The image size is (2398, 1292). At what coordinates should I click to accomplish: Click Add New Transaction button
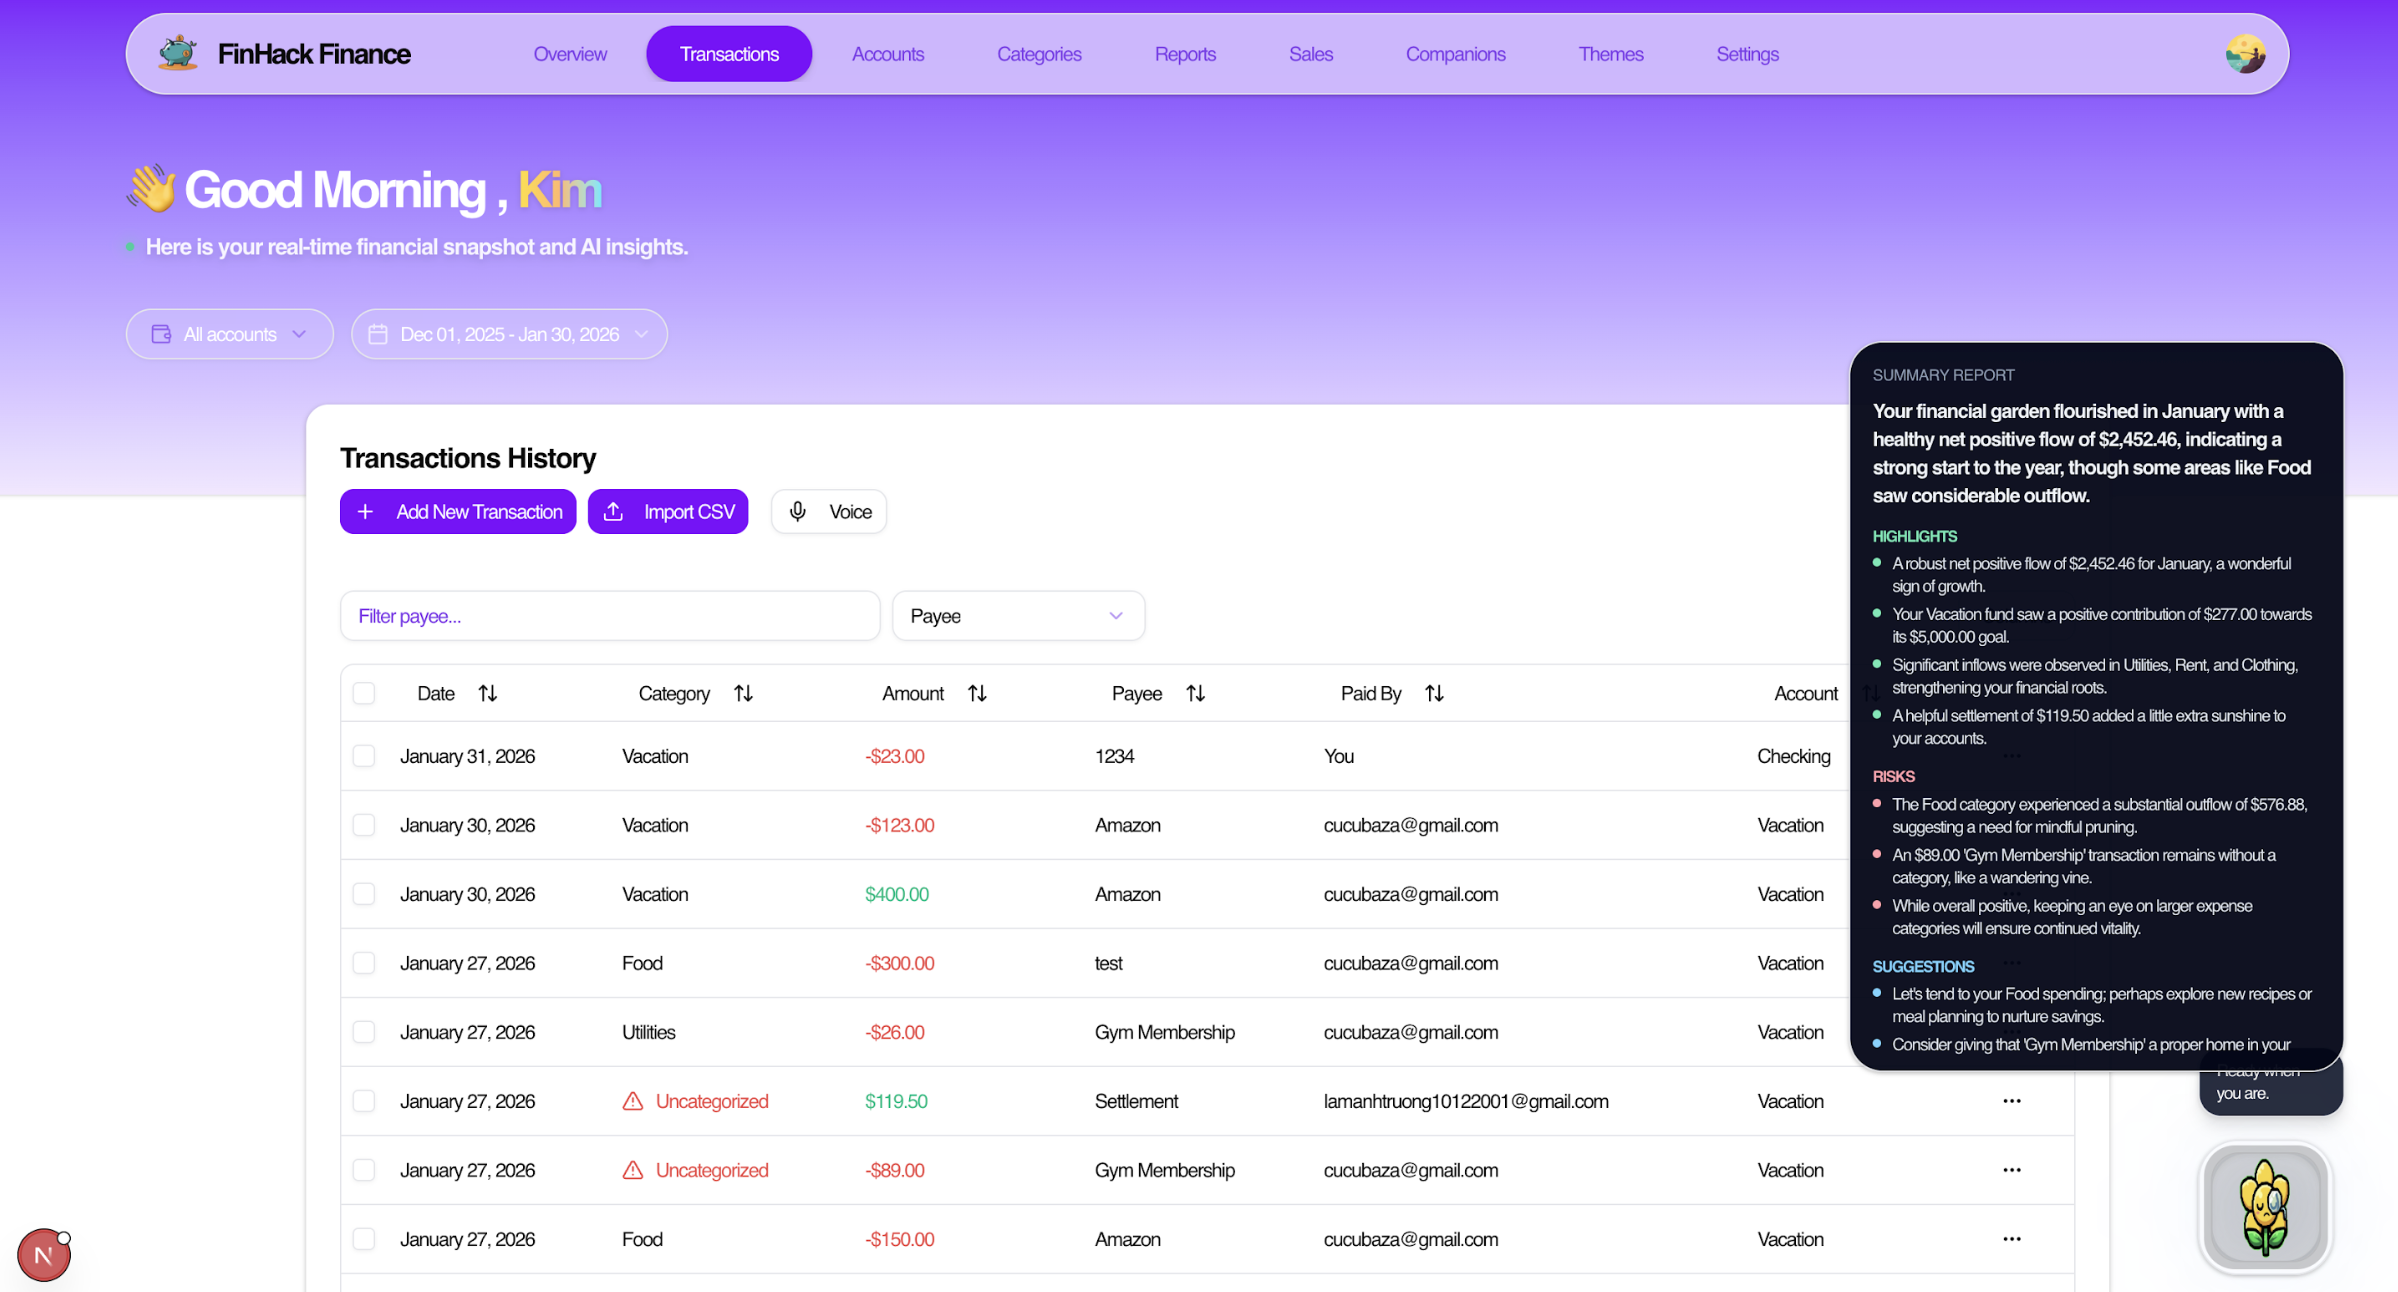[458, 512]
